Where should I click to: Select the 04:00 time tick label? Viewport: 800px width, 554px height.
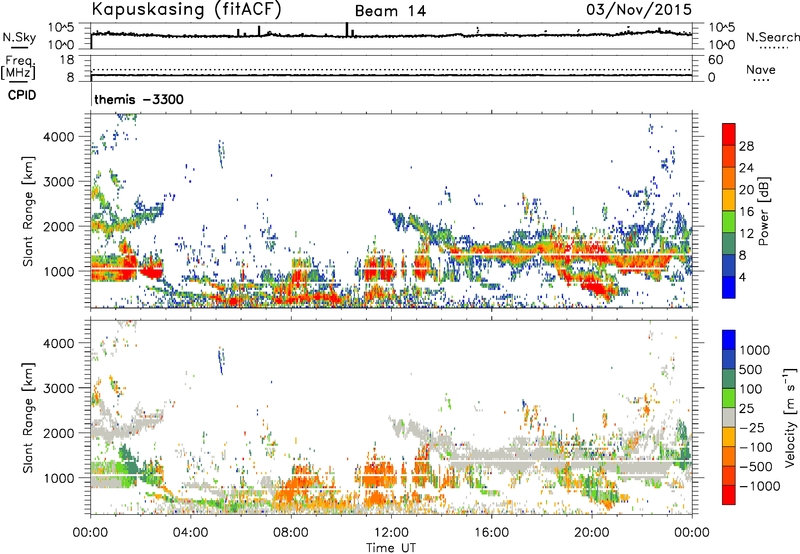(190, 533)
